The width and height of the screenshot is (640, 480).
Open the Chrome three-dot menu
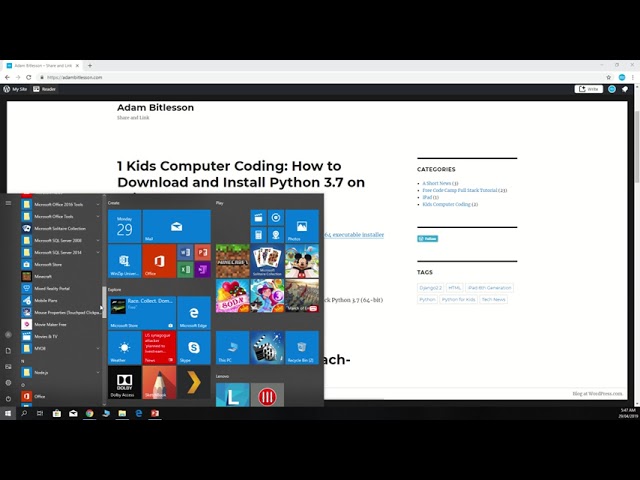pyautogui.click(x=633, y=77)
